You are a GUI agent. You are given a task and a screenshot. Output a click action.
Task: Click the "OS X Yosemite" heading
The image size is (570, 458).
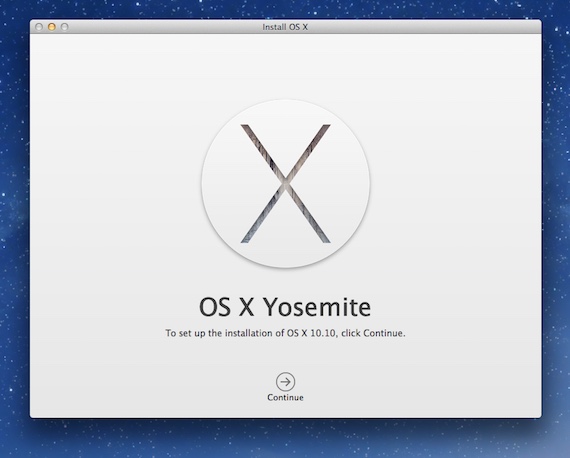click(285, 307)
